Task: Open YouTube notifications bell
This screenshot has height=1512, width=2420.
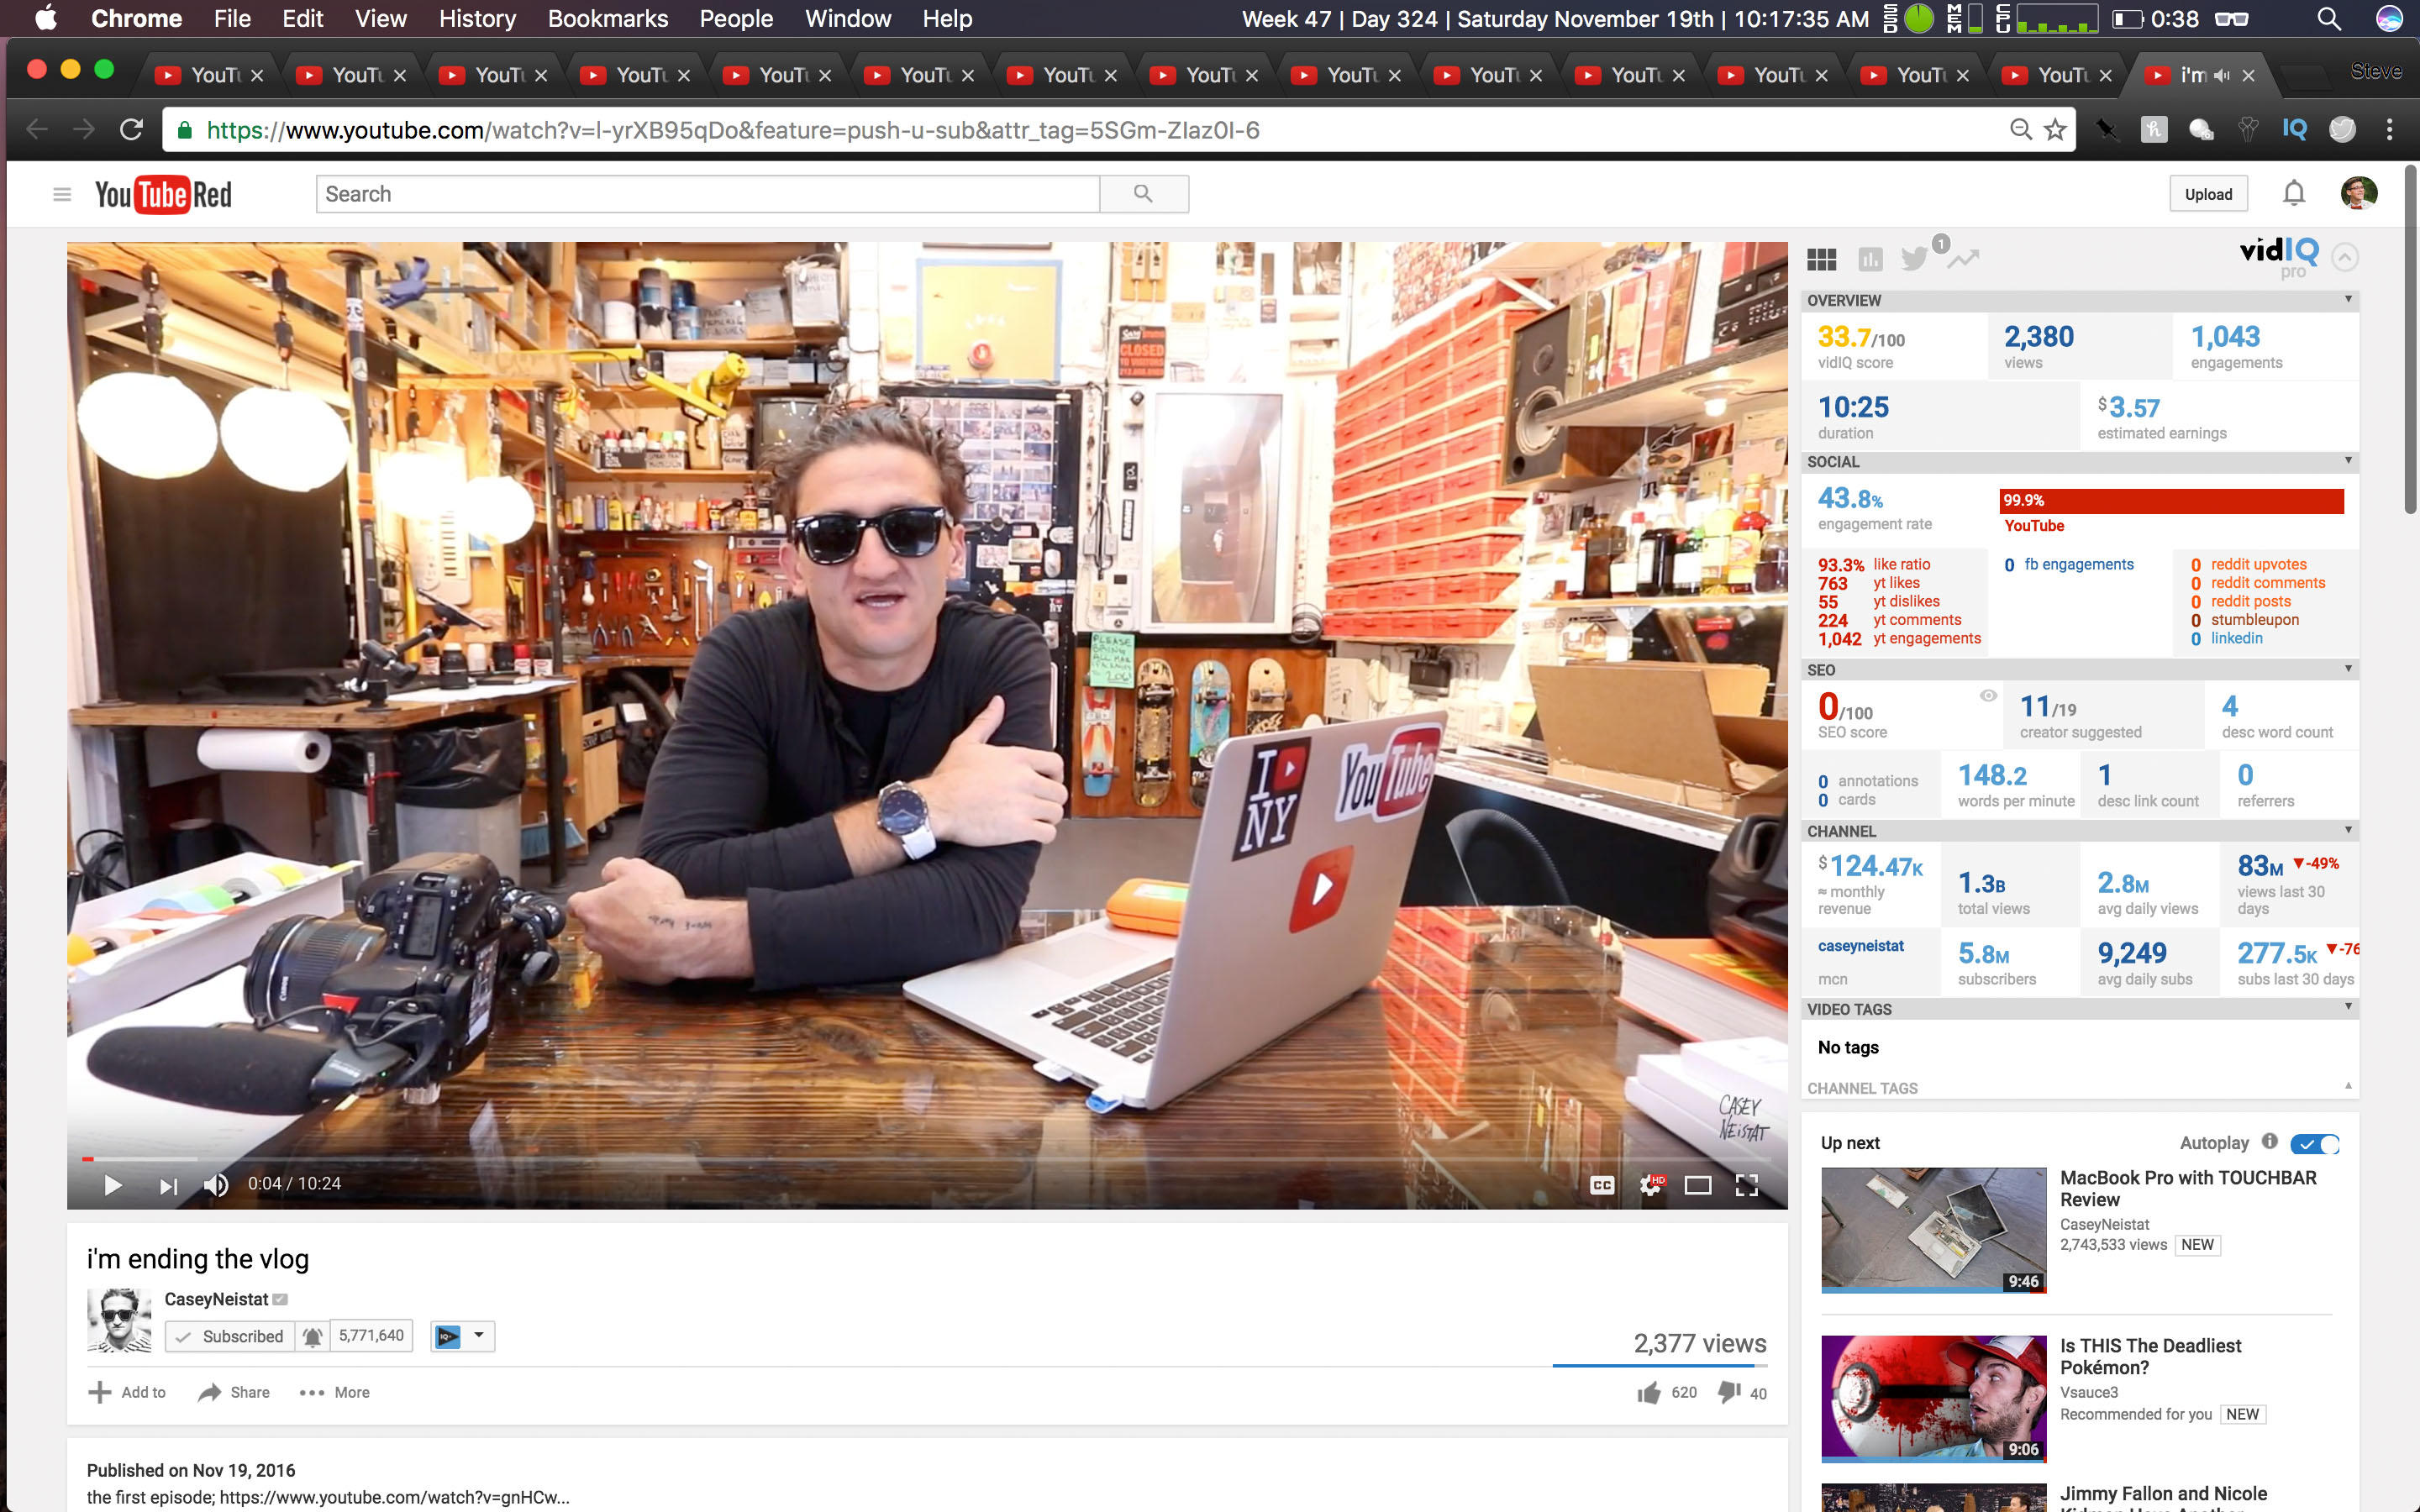Action: 2293,194
